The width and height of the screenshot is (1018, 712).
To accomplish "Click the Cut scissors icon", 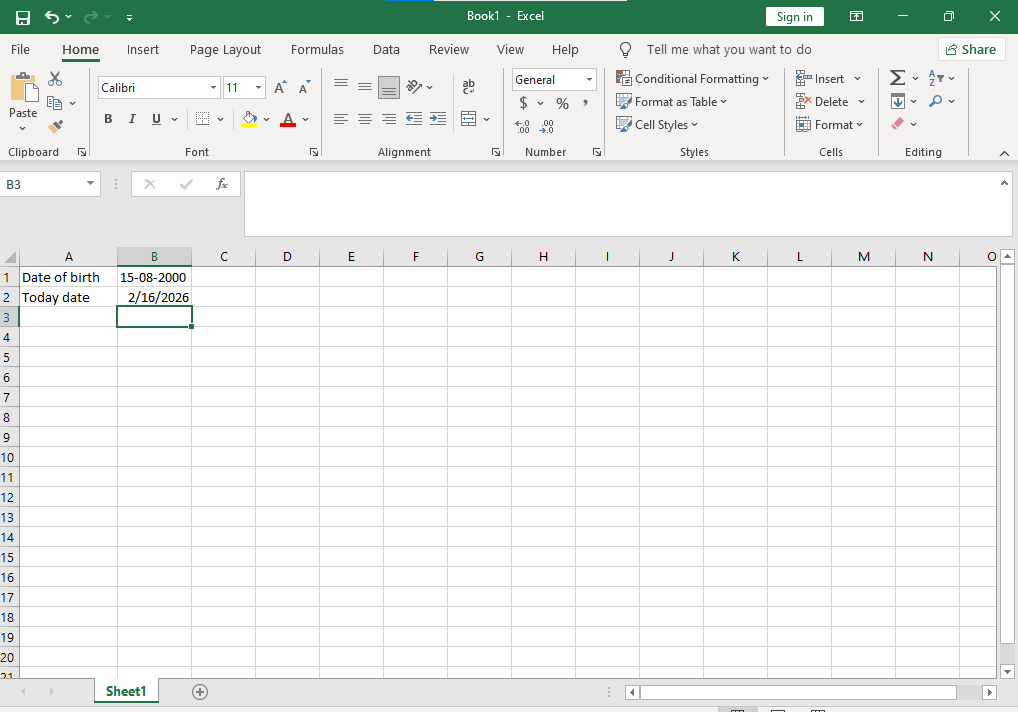I will 55,79.
